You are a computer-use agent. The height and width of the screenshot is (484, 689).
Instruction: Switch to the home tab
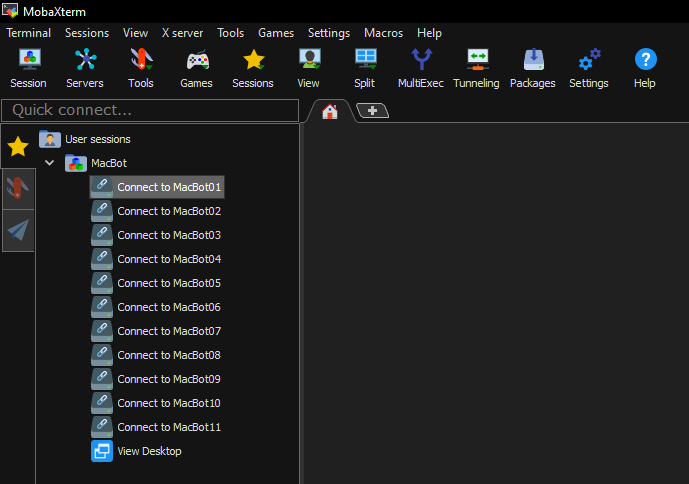[329, 111]
